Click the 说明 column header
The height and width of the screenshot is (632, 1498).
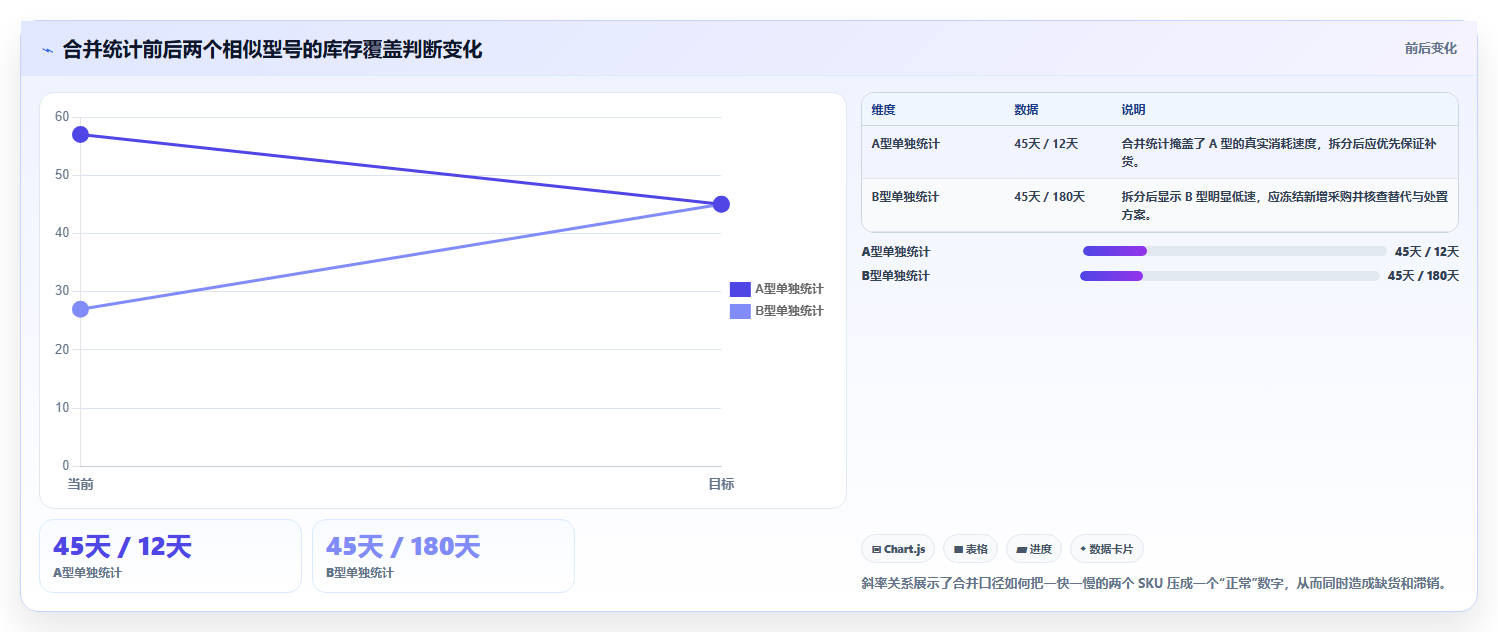point(1133,110)
